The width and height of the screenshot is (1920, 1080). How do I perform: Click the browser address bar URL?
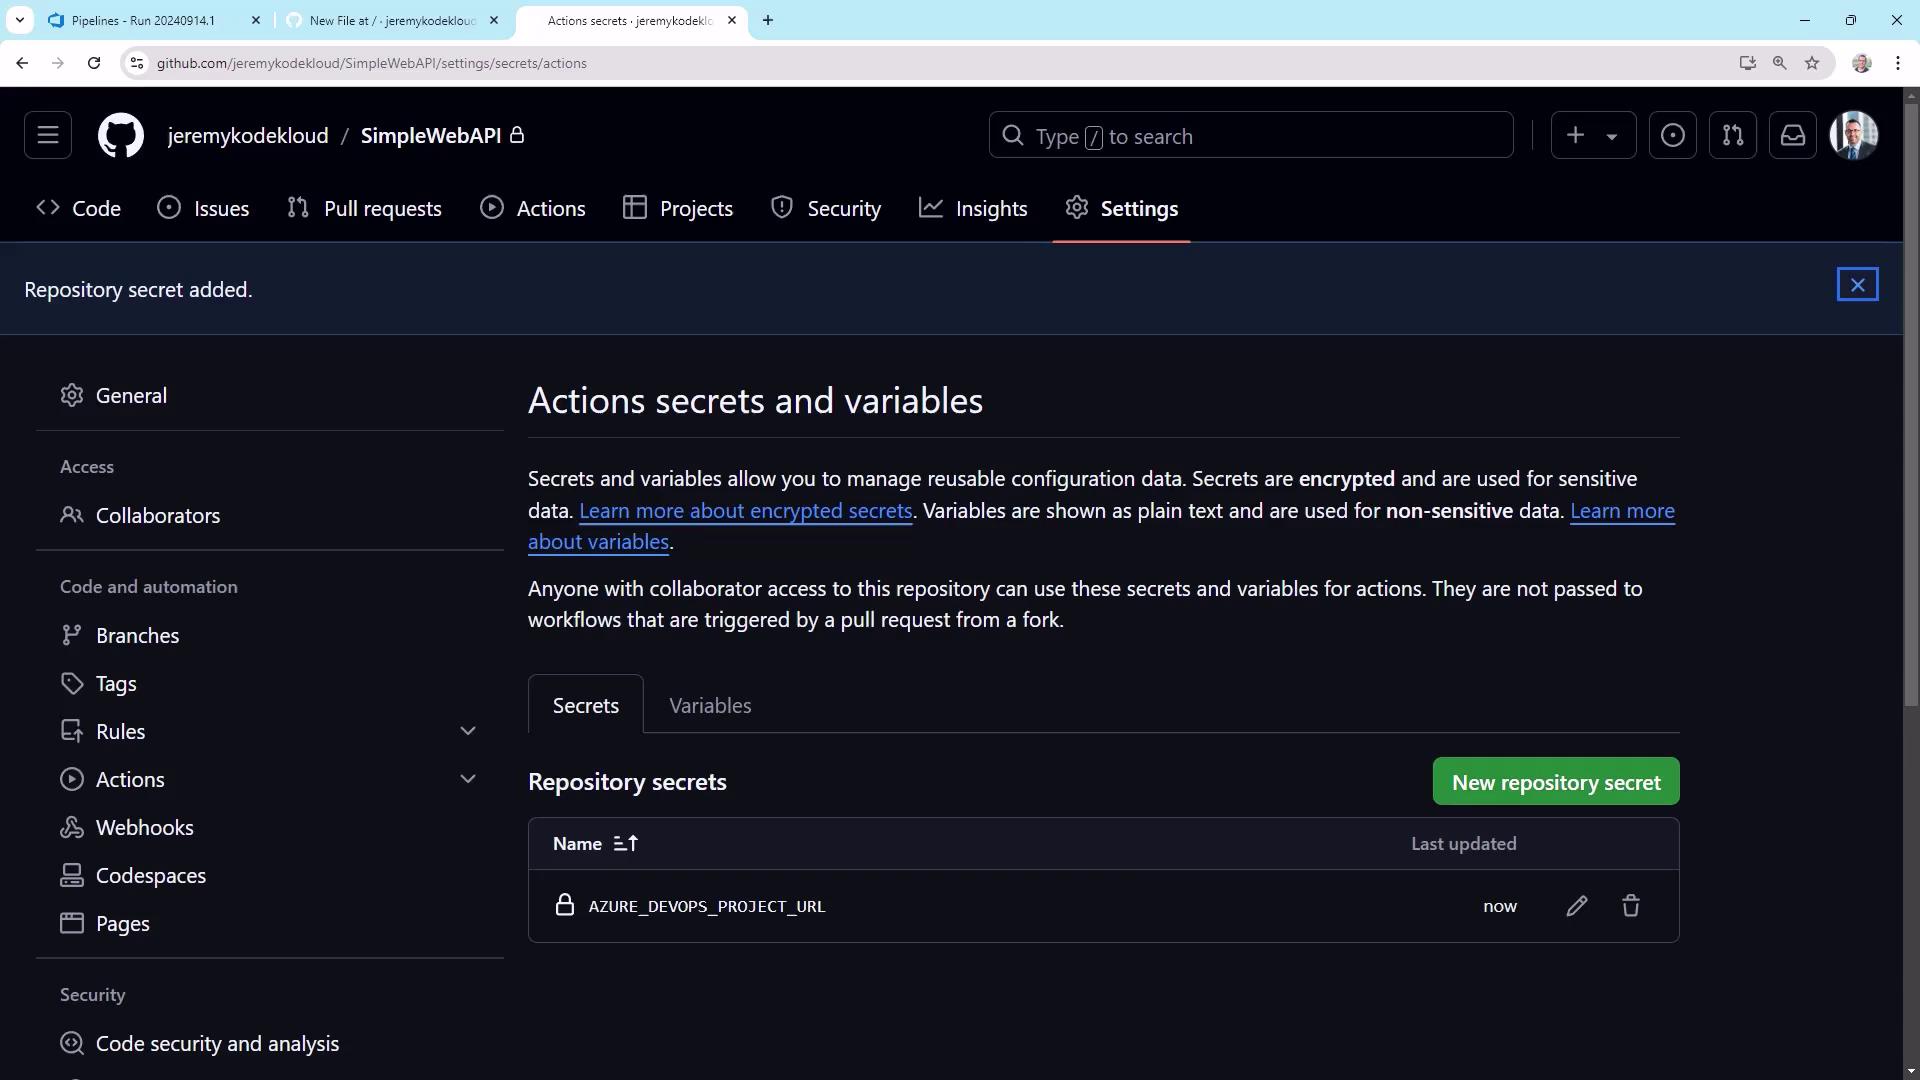tap(371, 63)
